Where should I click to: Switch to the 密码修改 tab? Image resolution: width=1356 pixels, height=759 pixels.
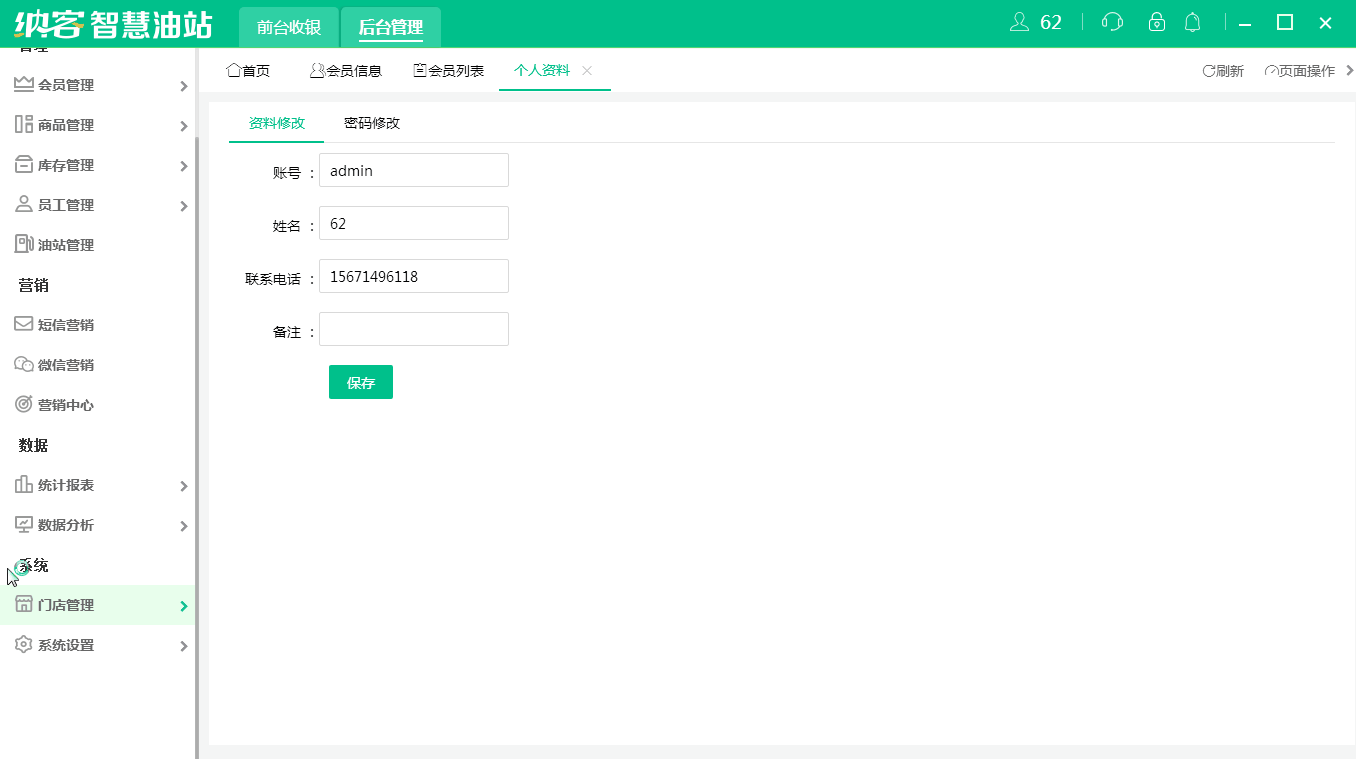pyautogui.click(x=371, y=125)
